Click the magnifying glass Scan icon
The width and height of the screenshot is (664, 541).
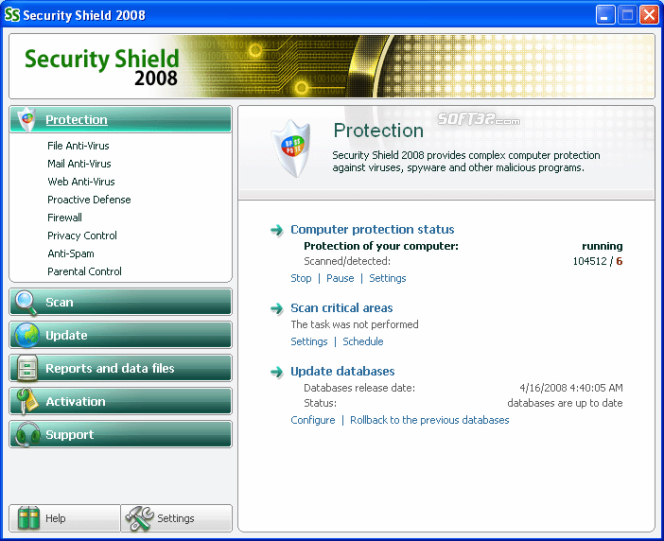click(x=26, y=303)
